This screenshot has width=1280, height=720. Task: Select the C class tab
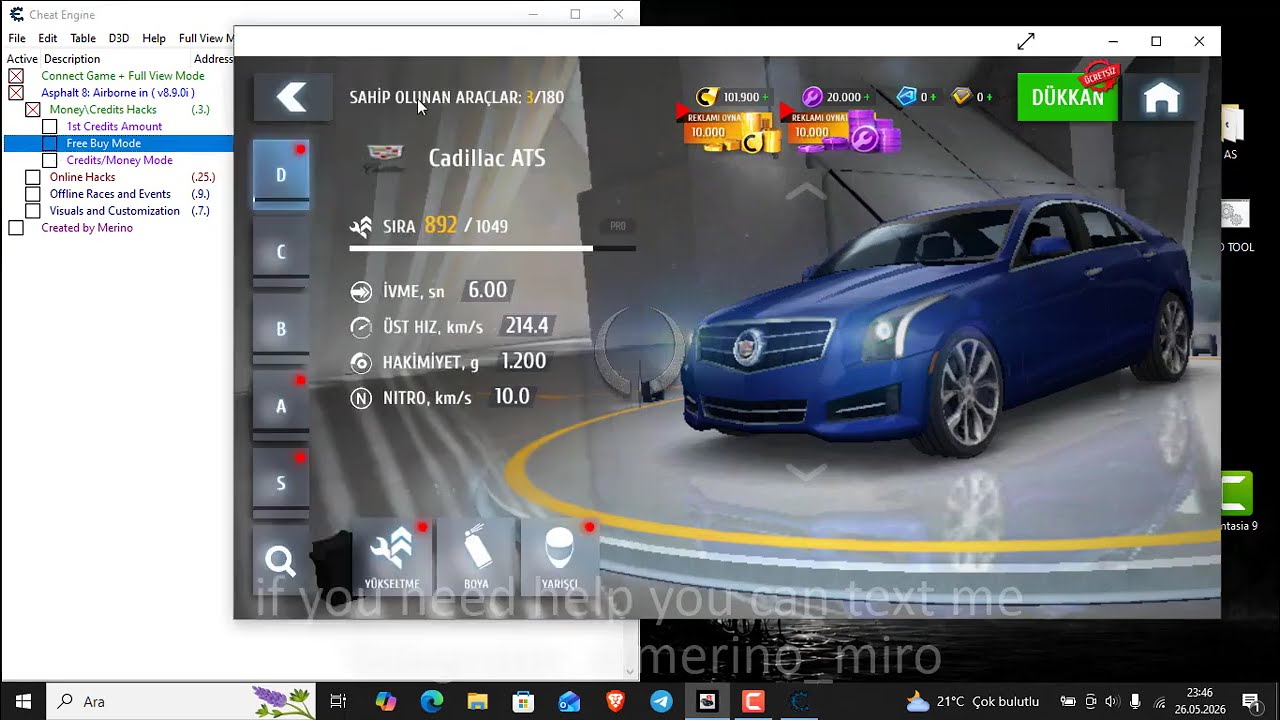[x=281, y=251]
